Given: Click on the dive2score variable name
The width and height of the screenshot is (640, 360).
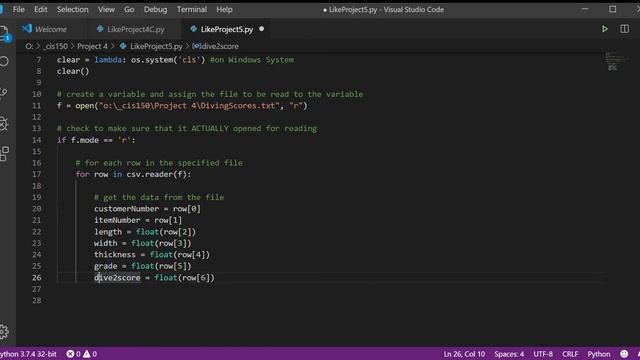Looking at the screenshot, I should click(117, 278).
